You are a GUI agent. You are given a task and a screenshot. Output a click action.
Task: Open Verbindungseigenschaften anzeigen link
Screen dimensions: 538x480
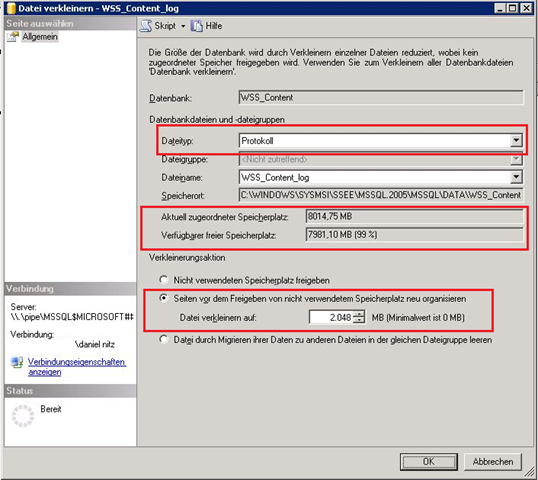click(77, 367)
